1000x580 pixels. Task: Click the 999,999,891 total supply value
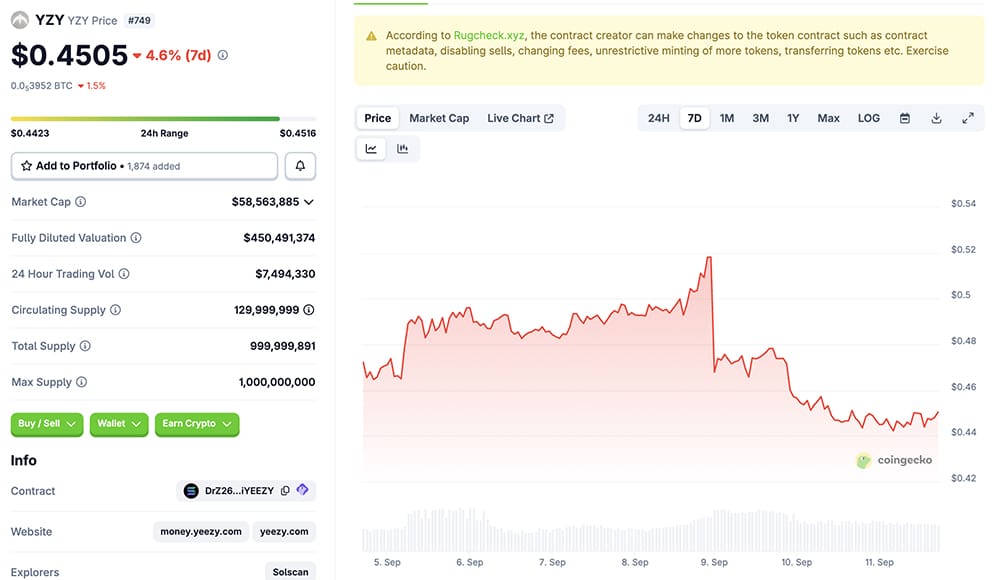point(283,346)
